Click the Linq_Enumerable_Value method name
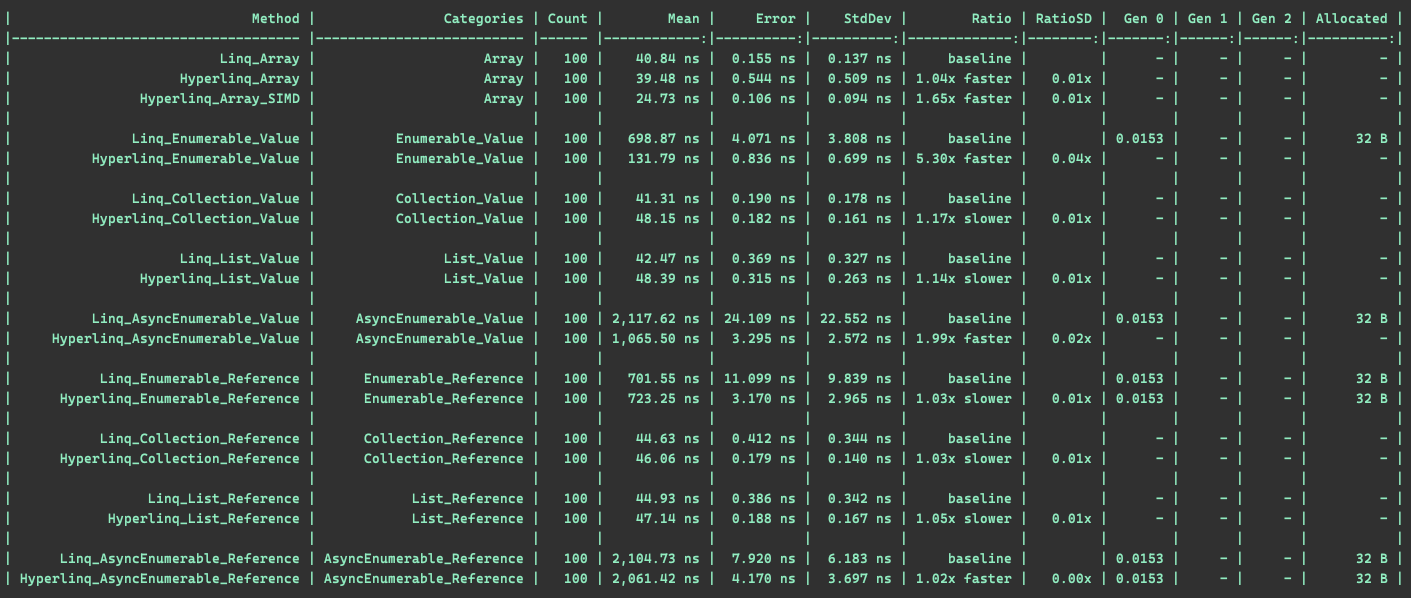The image size is (1411, 598). click(215, 138)
